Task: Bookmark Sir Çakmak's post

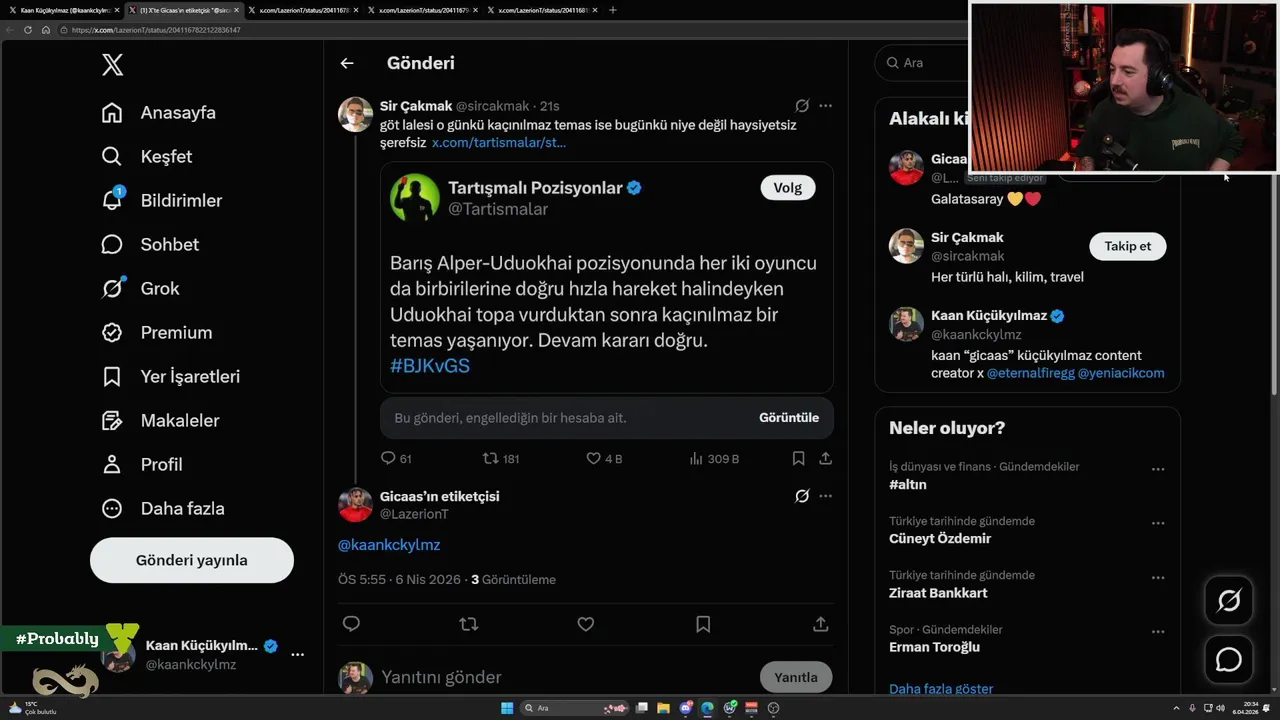Action: [x=798, y=458]
